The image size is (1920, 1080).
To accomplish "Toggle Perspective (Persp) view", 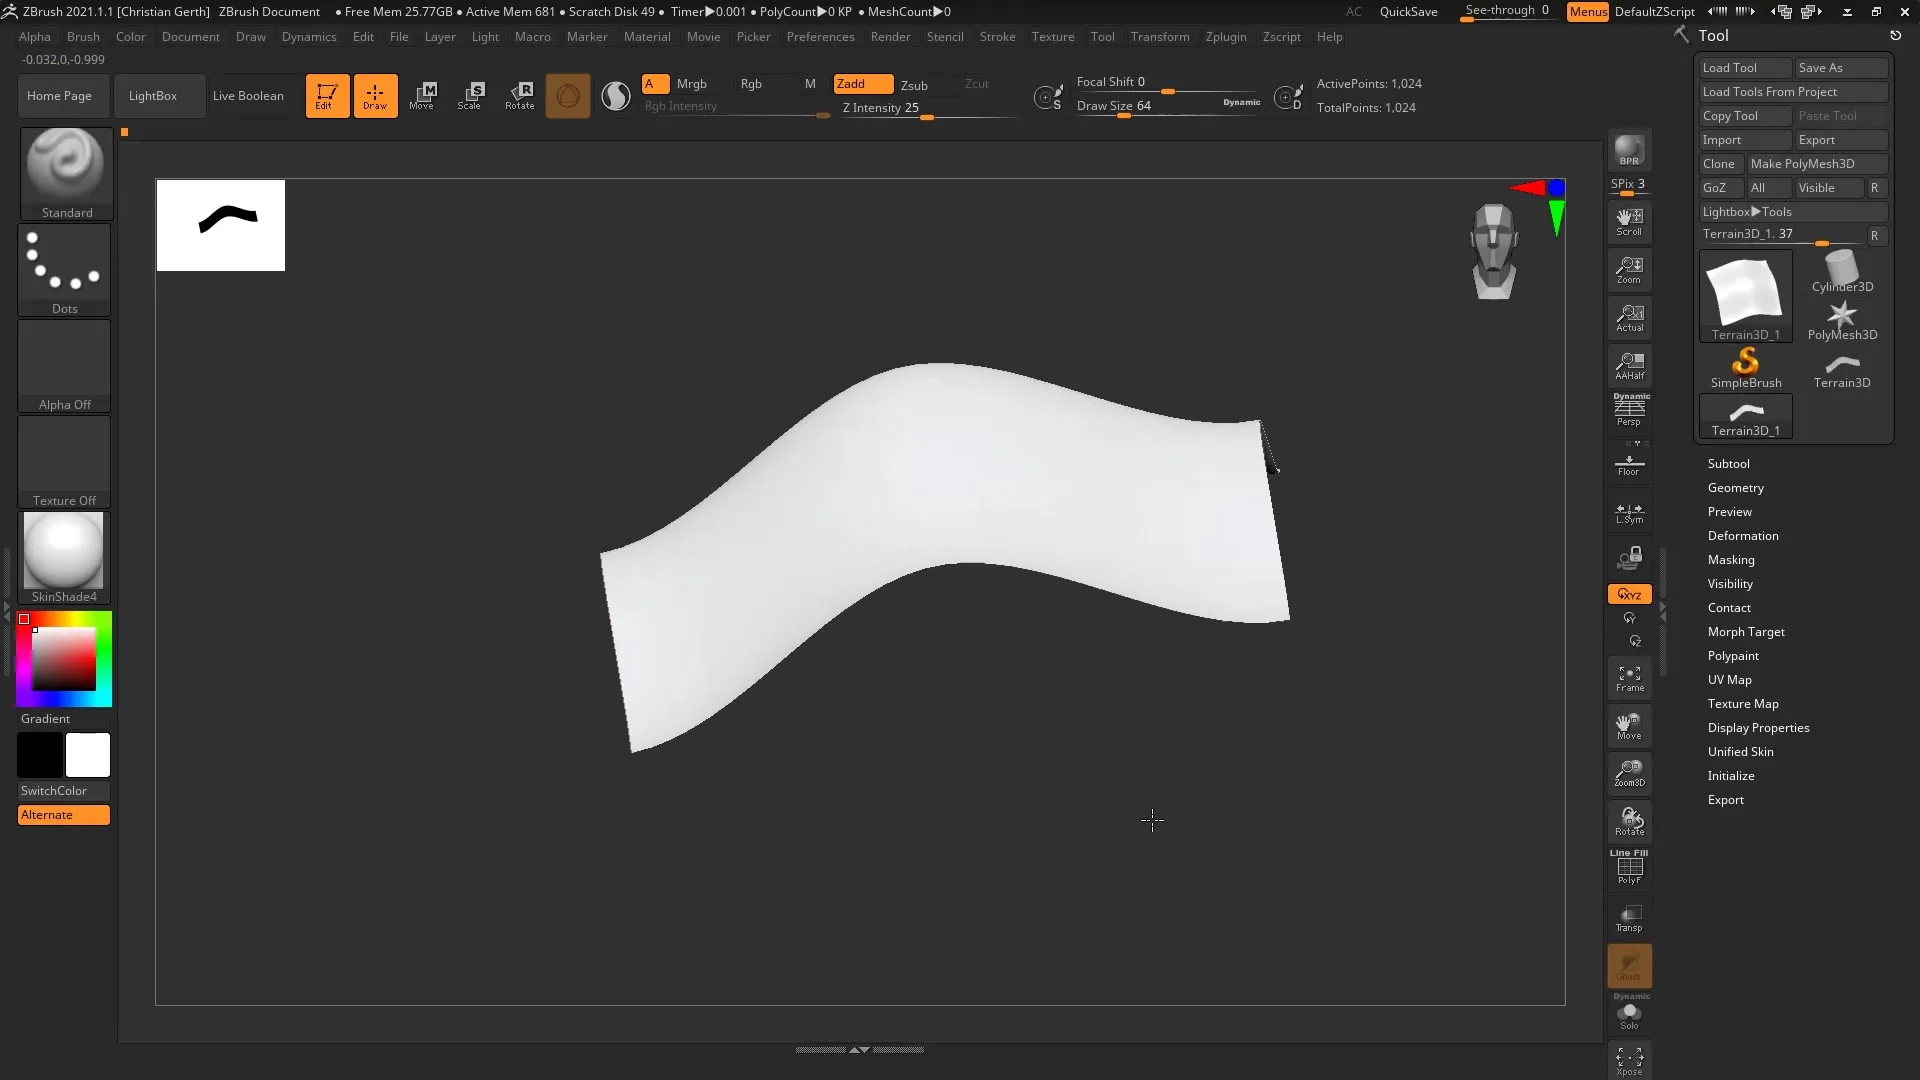I will pyautogui.click(x=1629, y=411).
